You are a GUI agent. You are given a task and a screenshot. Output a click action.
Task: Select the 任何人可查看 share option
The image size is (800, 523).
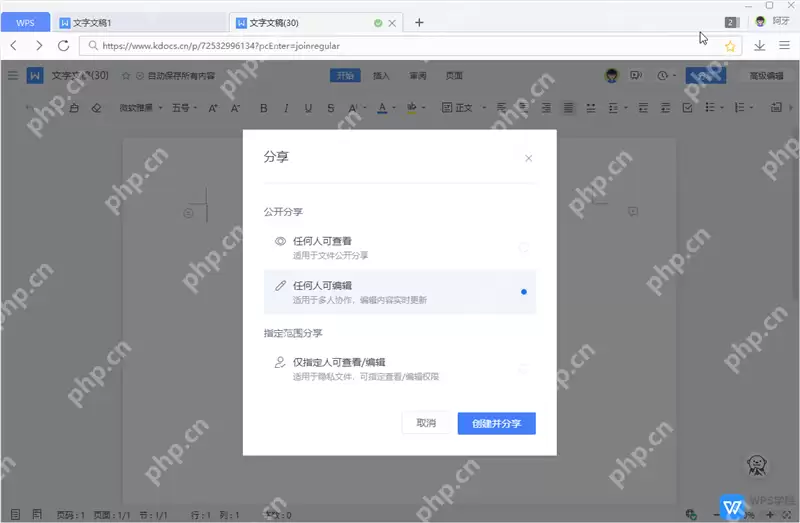[x=399, y=247]
